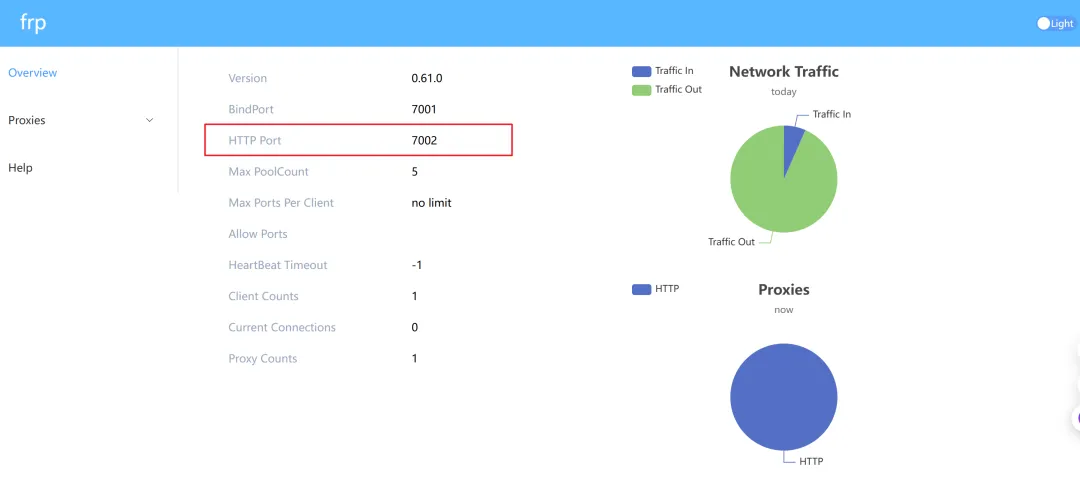
Task: Click the Network Traffic chart title
Action: point(783,72)
